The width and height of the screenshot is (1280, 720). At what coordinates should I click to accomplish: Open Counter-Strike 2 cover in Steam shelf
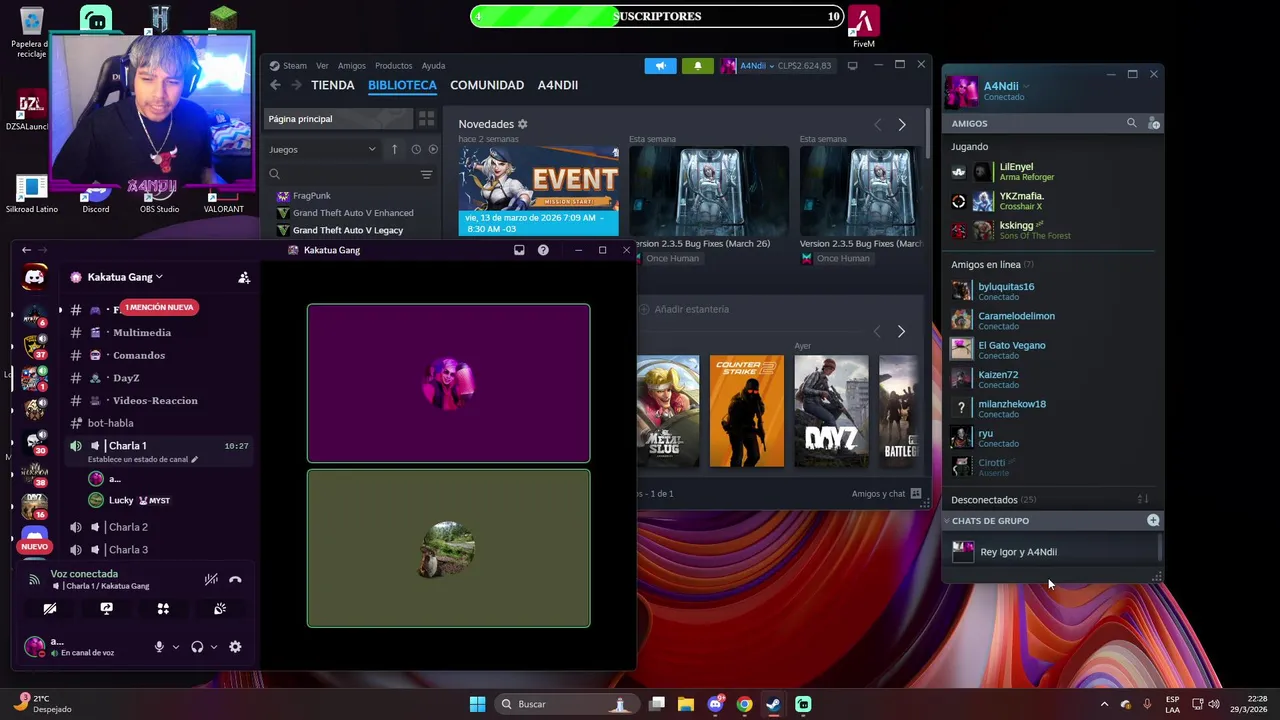click(x=747, y=411)
